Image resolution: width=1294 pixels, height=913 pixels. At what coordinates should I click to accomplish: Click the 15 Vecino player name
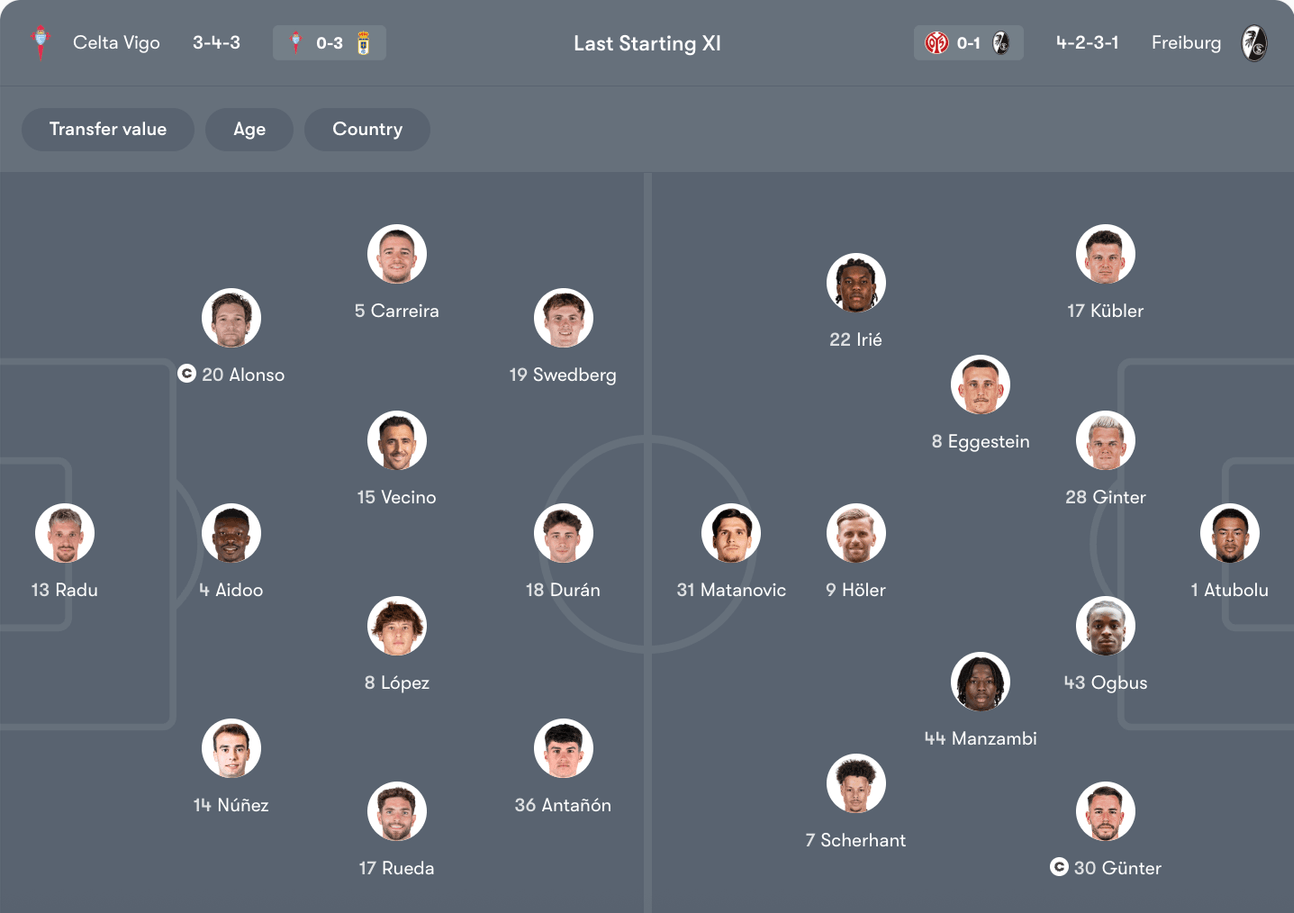(397, 497)
